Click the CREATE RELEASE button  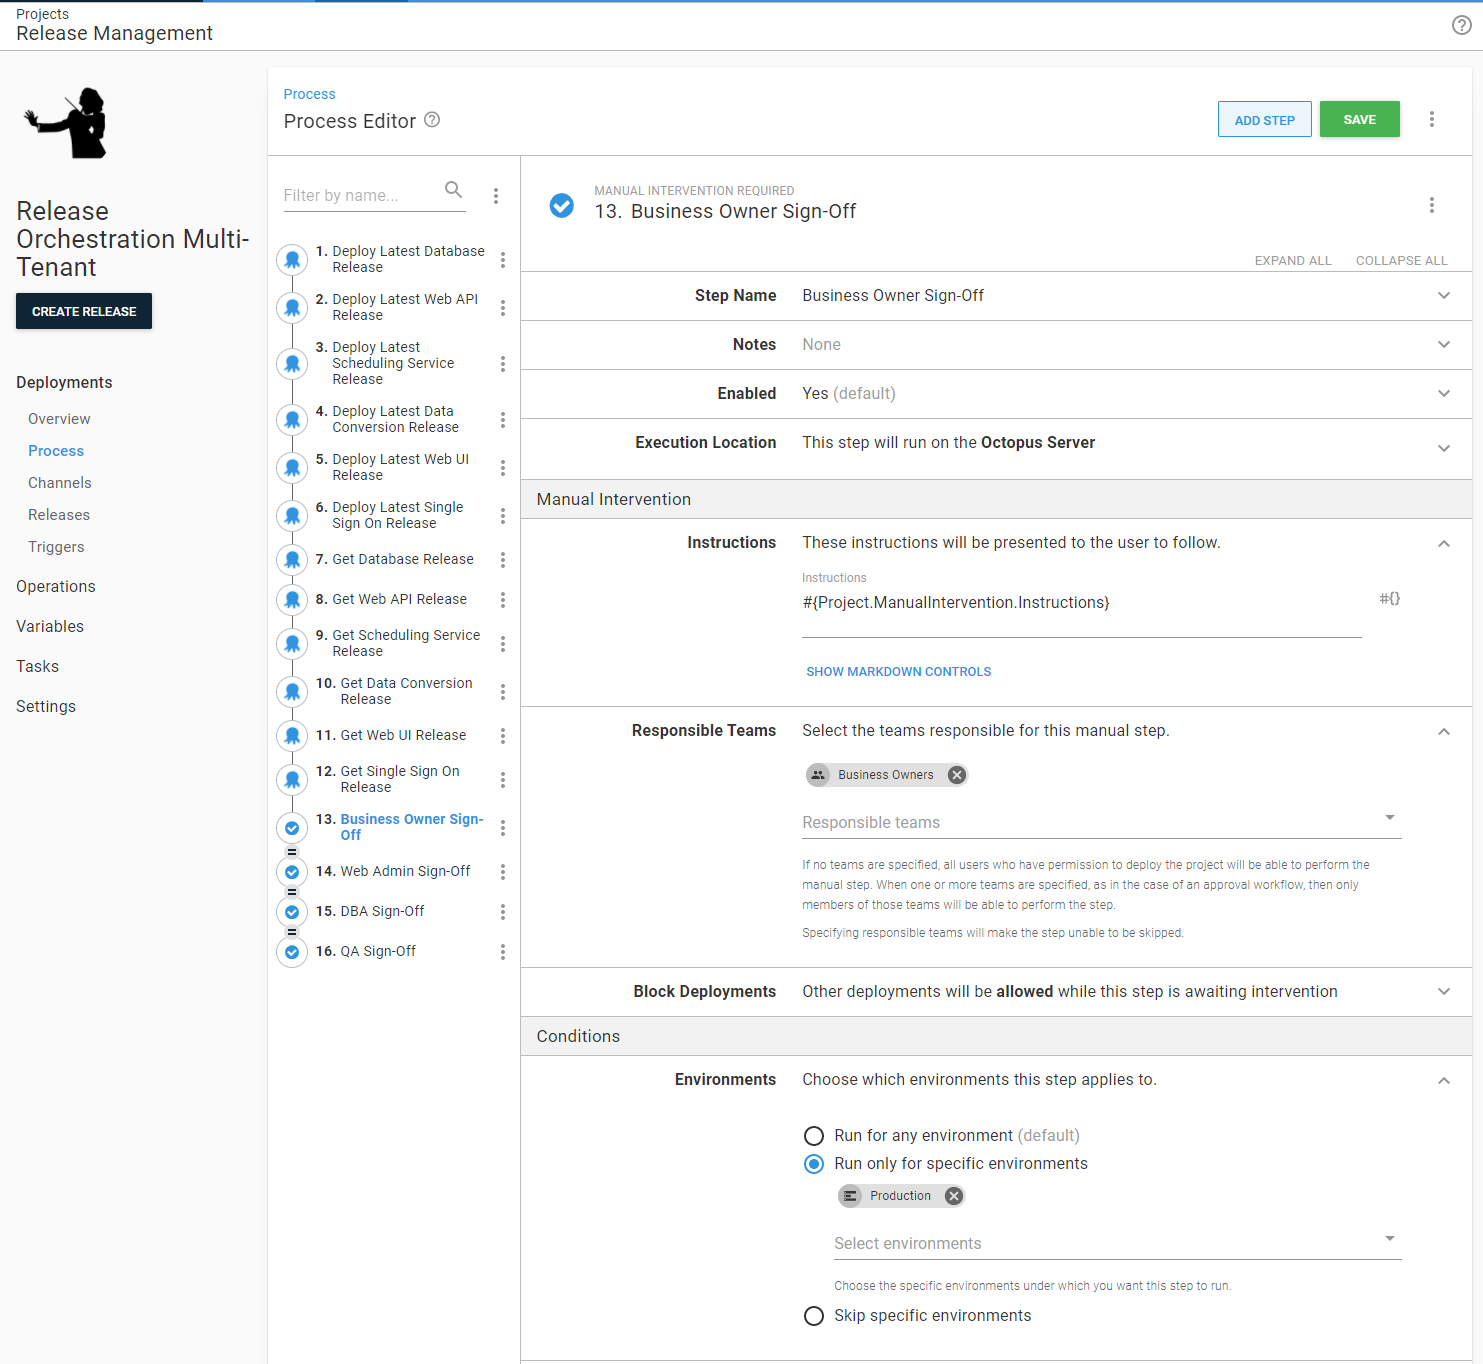[x=83, y=311]
